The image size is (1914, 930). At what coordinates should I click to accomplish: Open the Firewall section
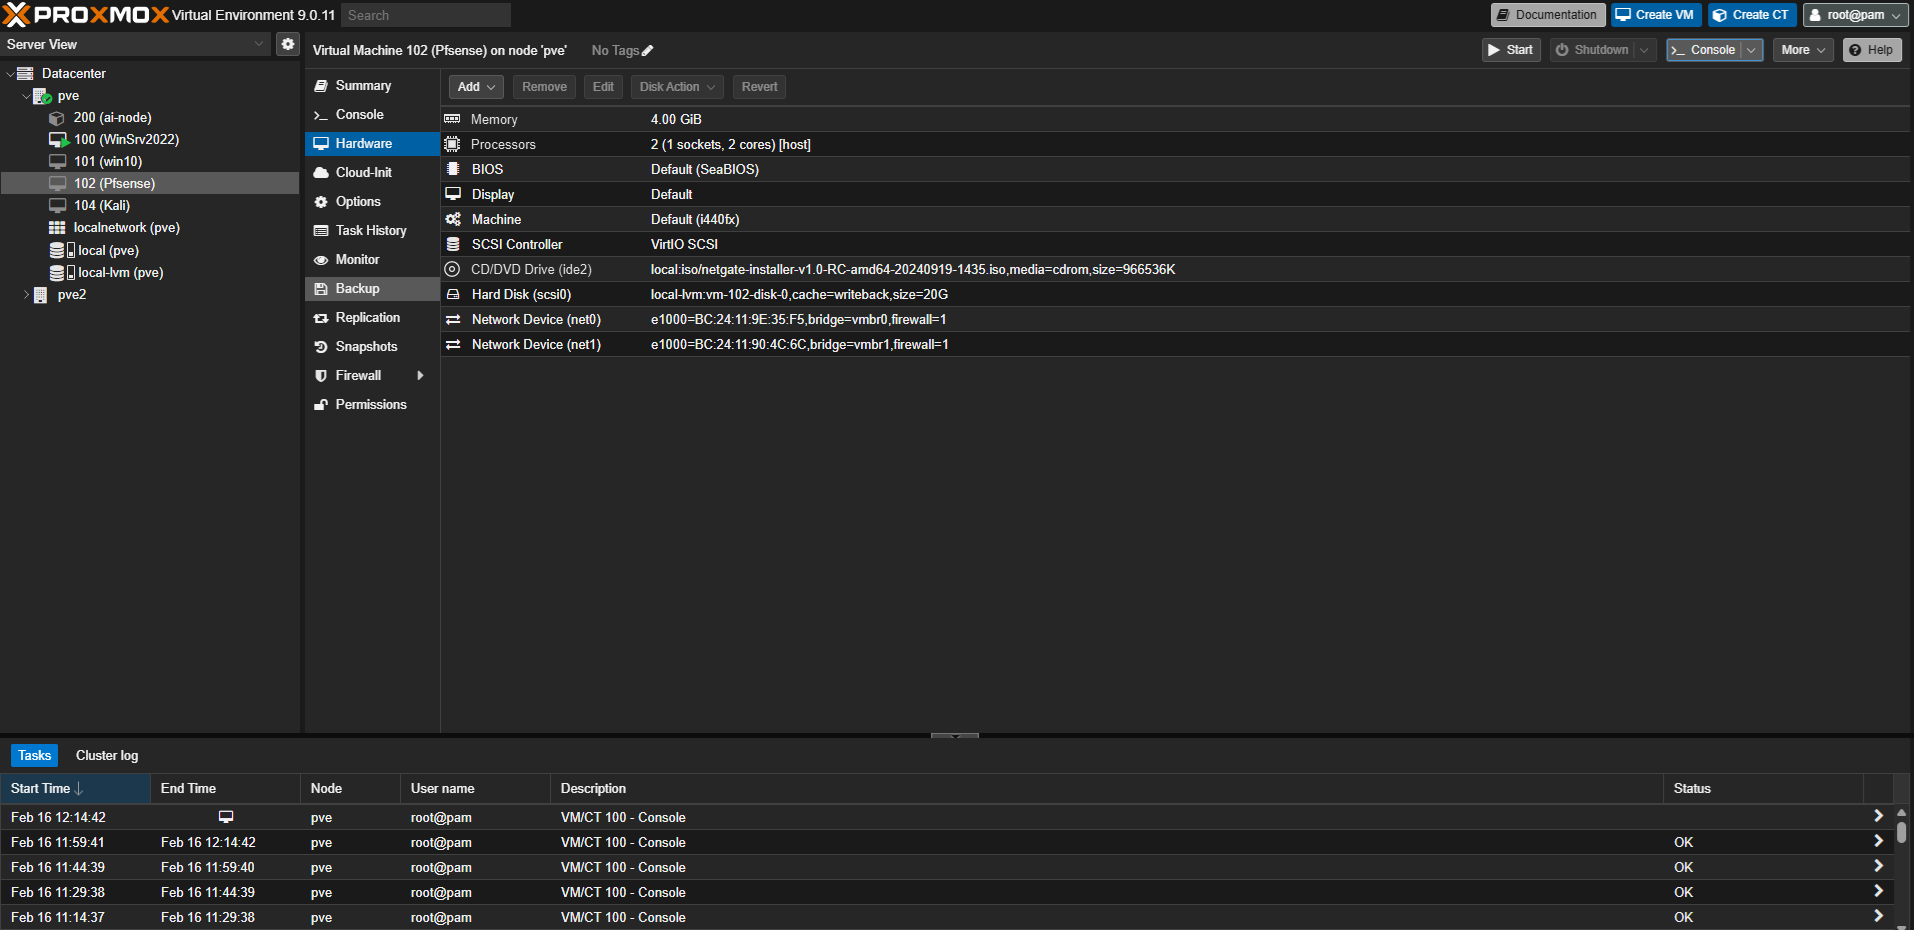click(358, 375)
